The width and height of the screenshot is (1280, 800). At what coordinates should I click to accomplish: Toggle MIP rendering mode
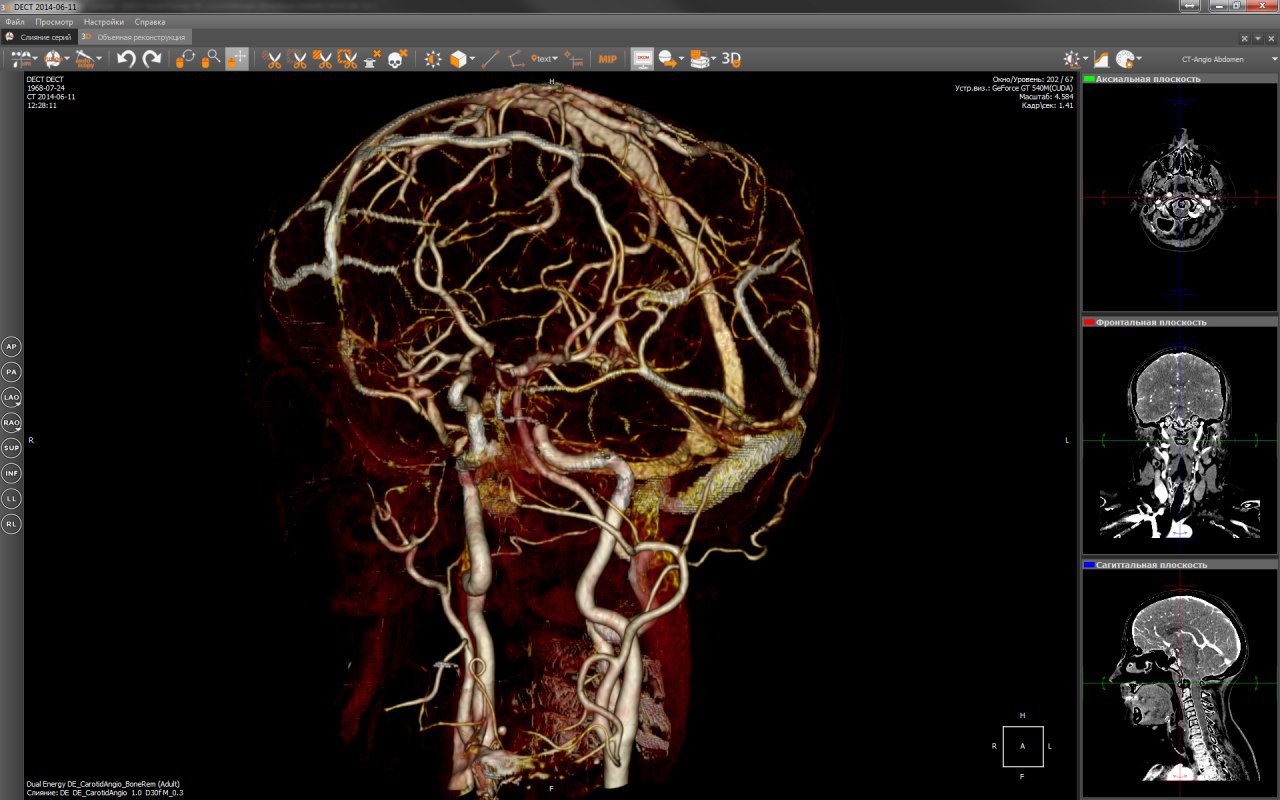pos(608,59)
